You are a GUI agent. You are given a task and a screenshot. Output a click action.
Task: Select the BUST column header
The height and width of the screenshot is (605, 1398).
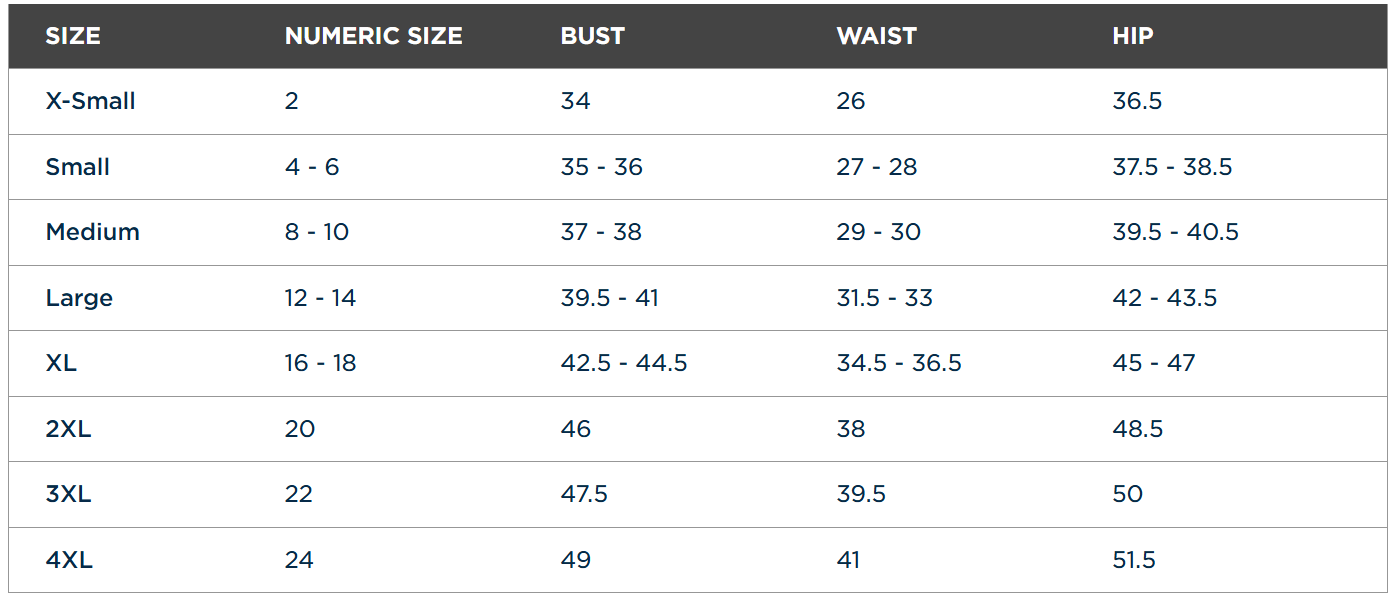point(592,36)
